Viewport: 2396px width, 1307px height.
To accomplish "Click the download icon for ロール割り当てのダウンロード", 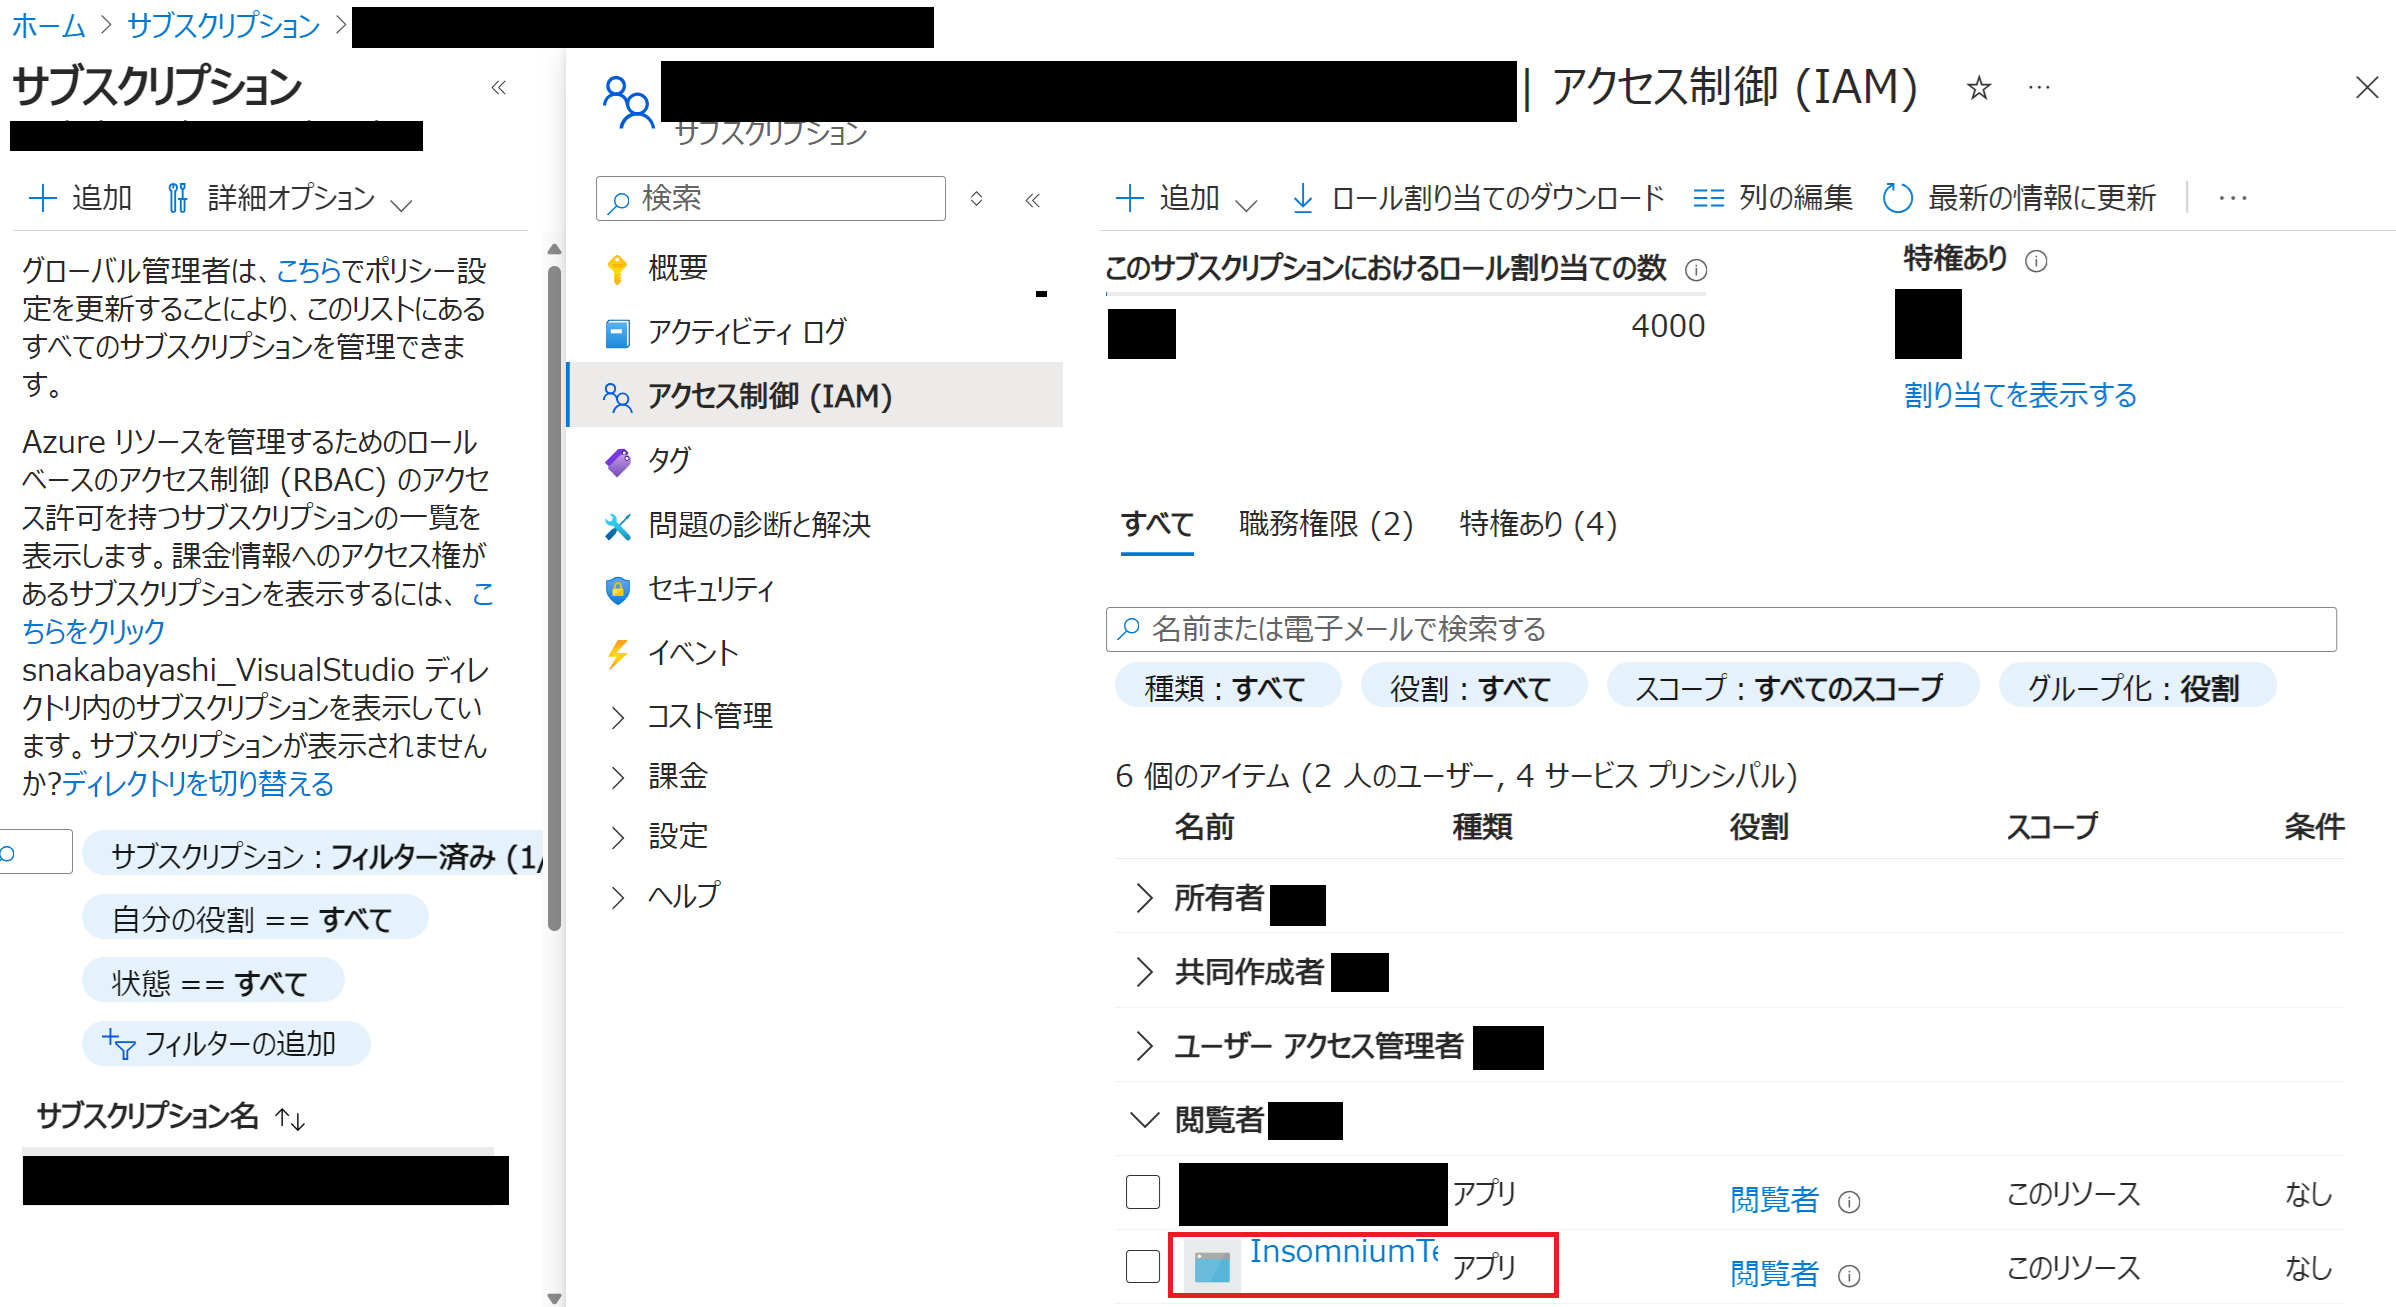I will 1302,198.
